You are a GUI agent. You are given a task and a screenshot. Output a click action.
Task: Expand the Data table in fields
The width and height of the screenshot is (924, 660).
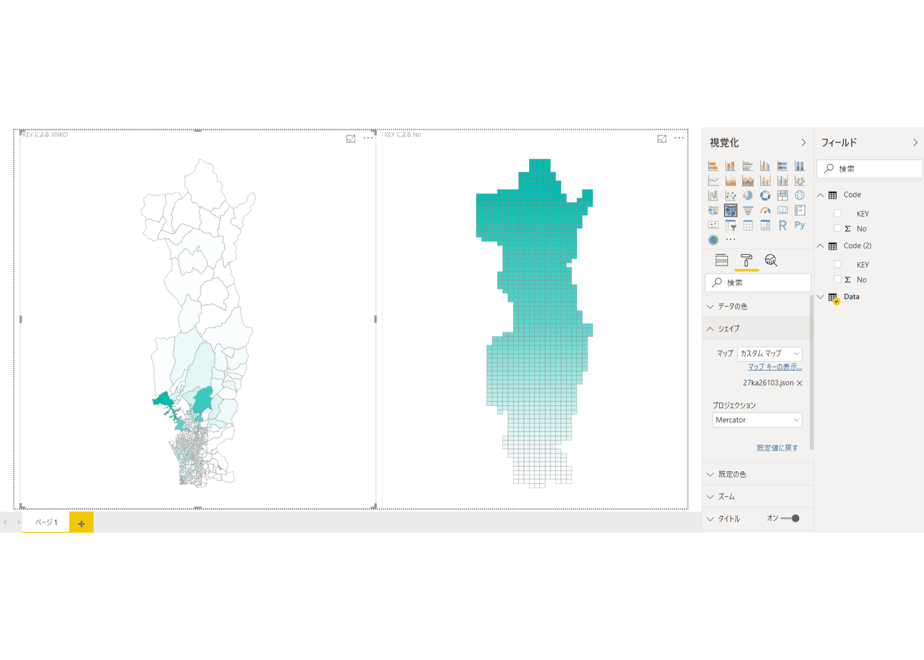pyautogui.click(x=820, y=296)
